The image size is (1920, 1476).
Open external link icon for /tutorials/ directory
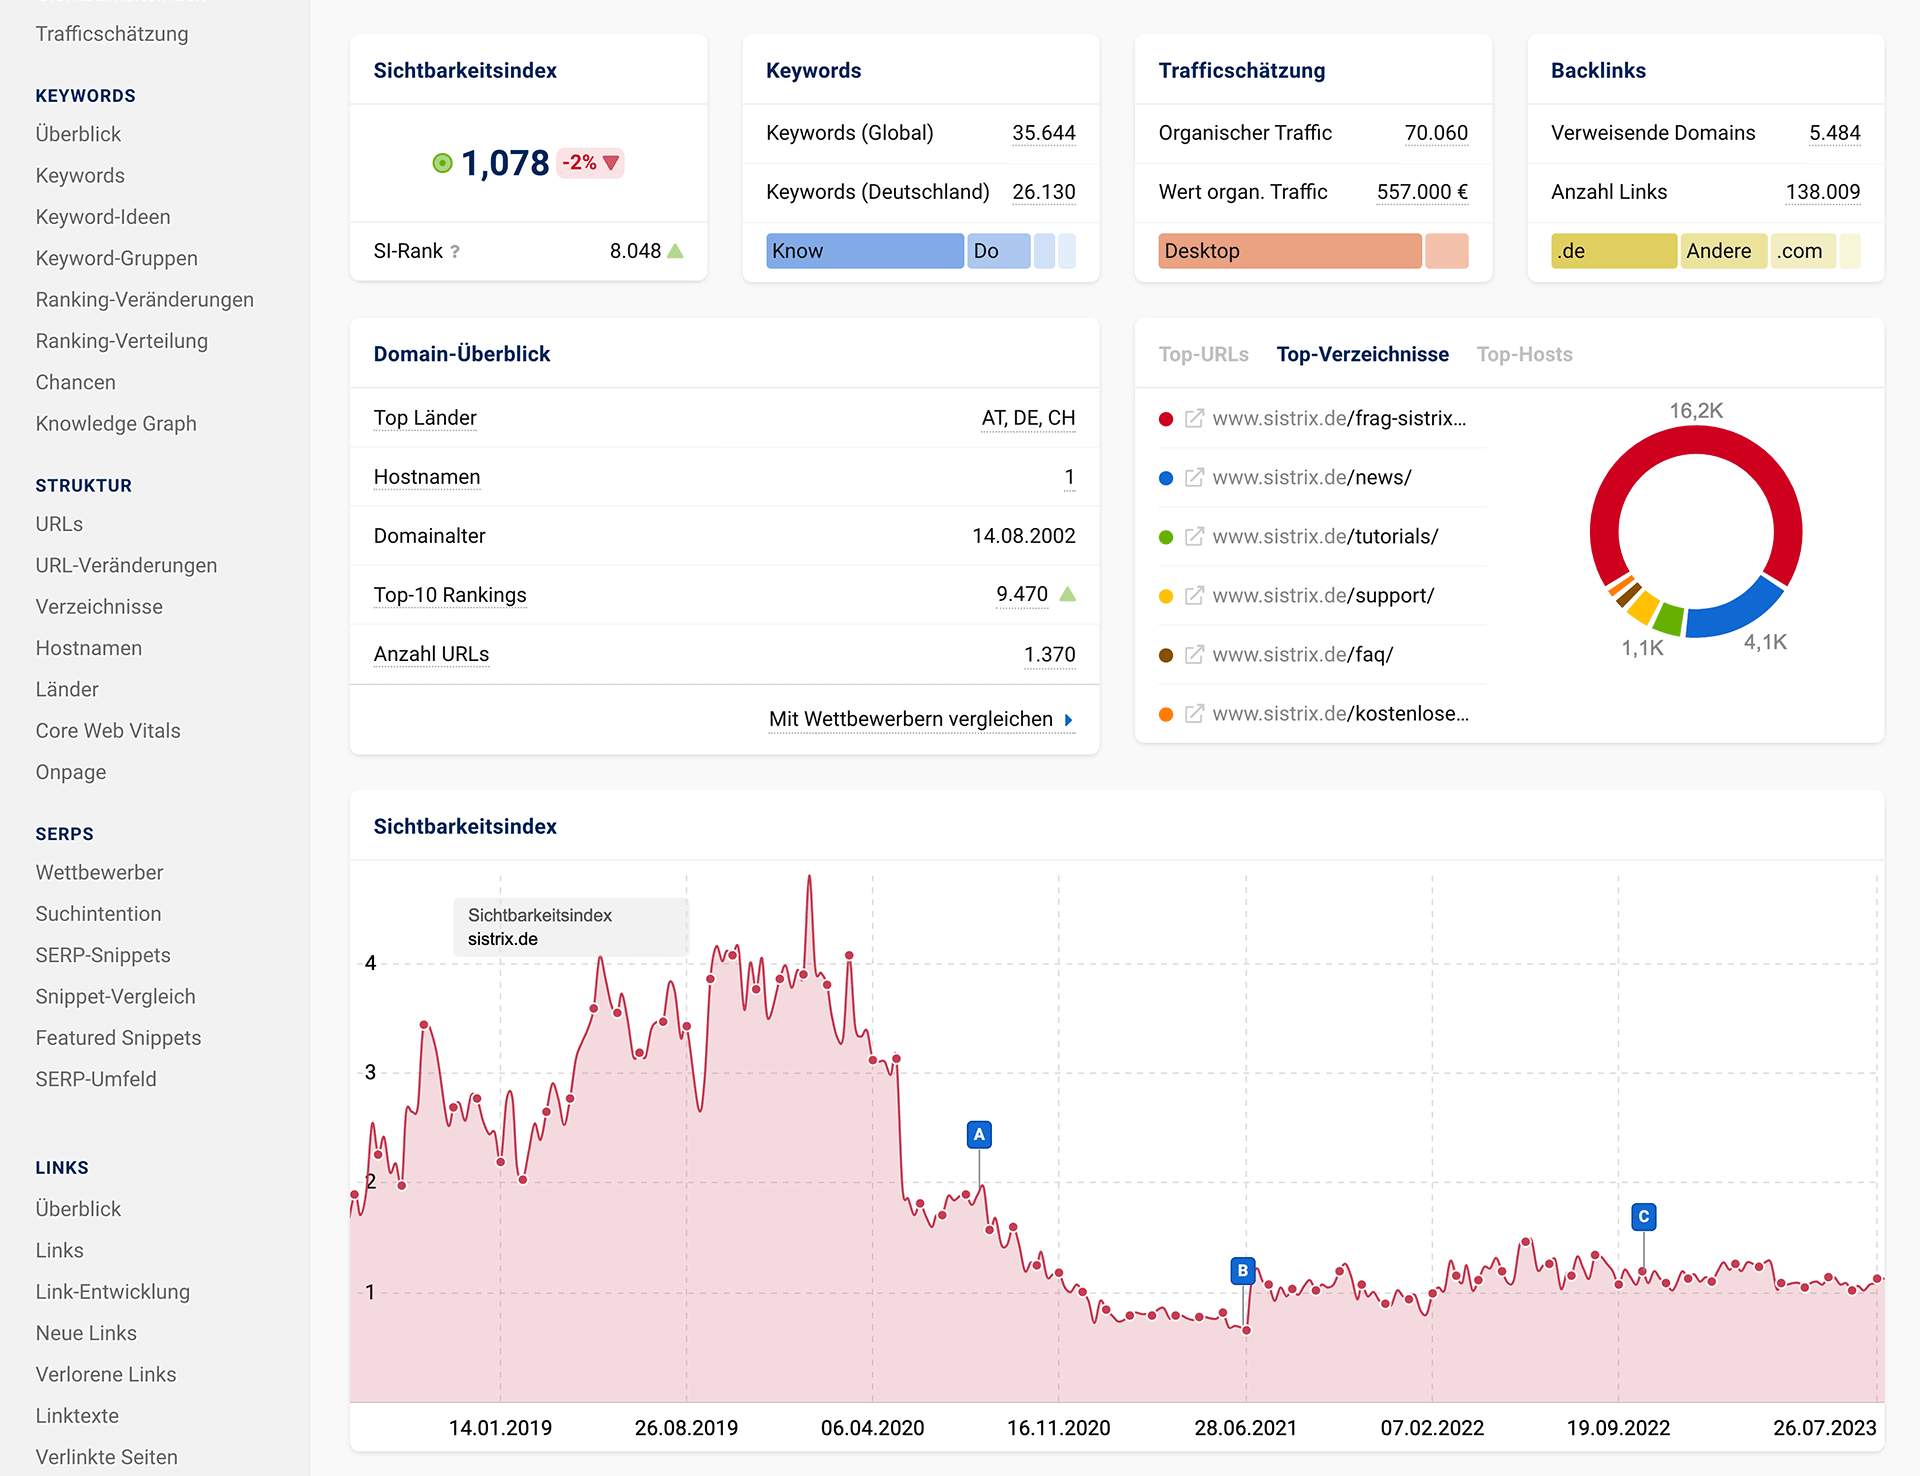pyautogui.click(x=1194, y=537)
